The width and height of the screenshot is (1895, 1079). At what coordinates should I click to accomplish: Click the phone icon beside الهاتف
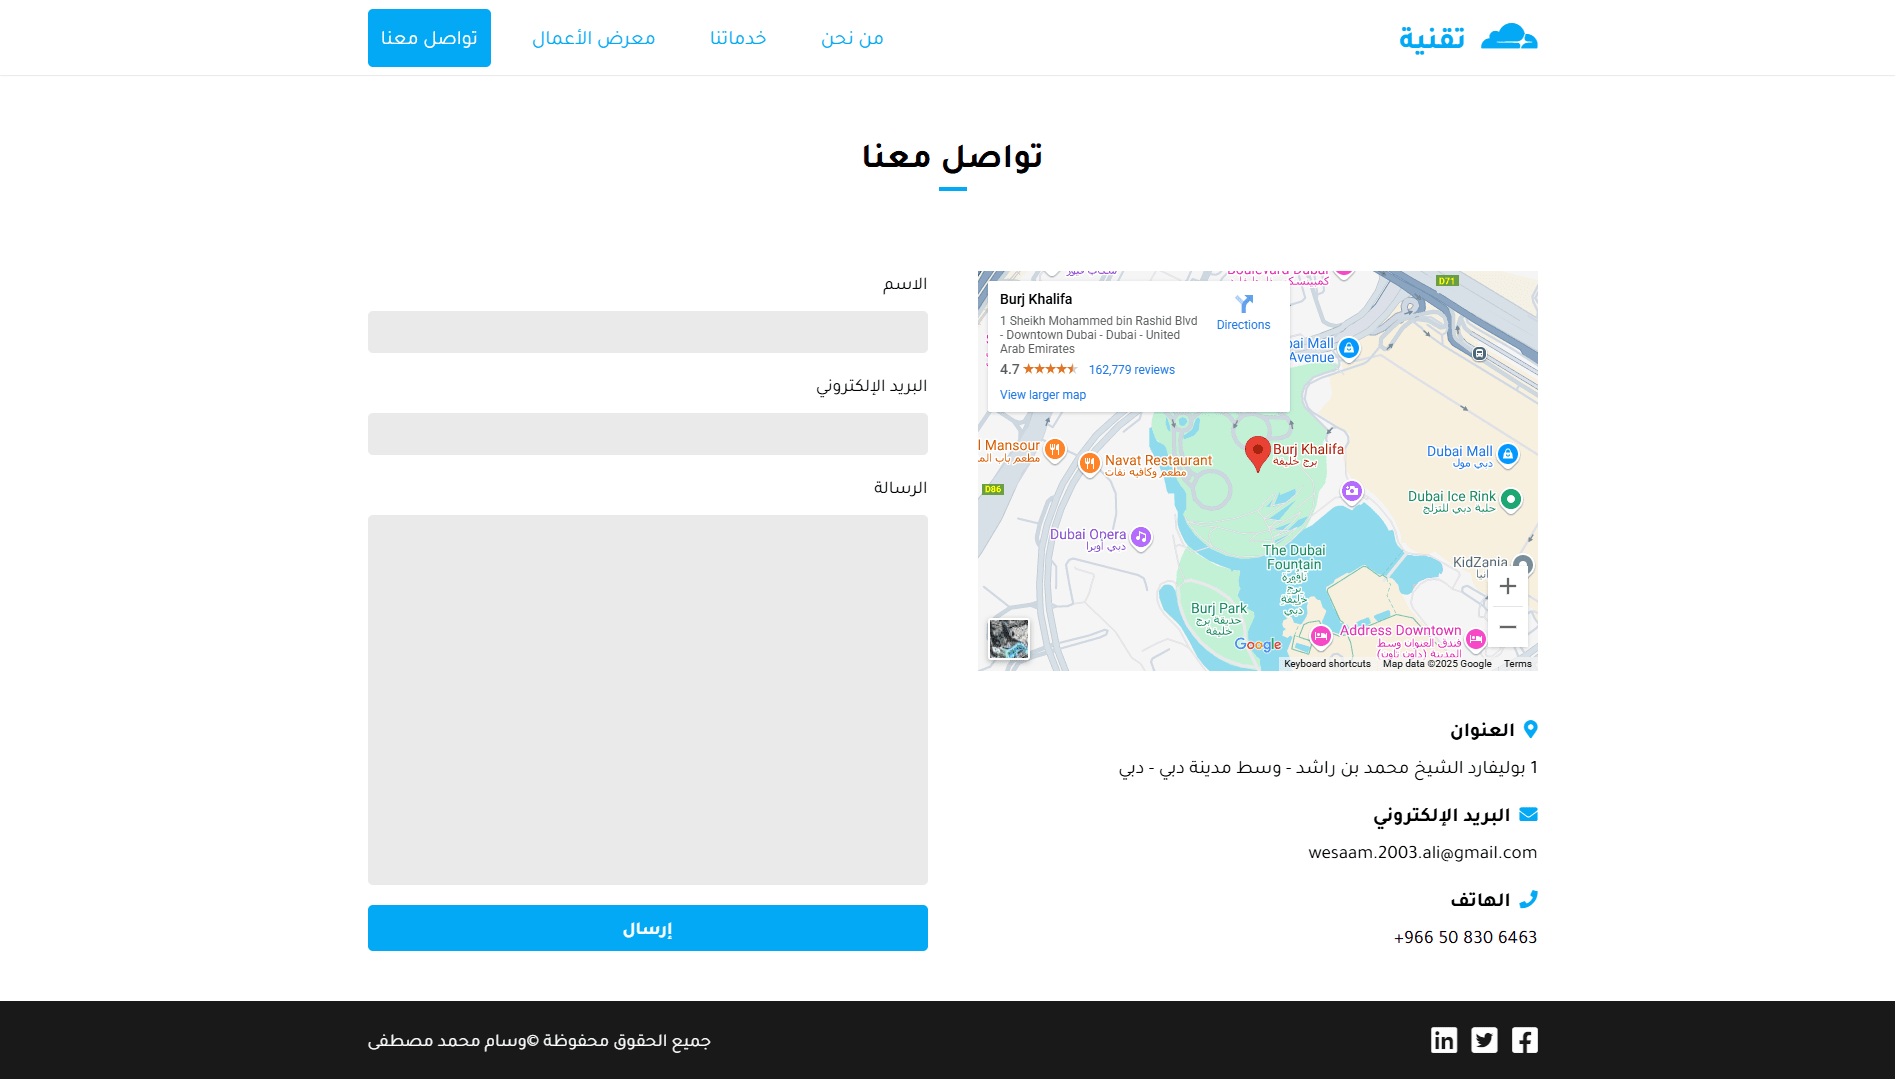tap(1528, 899)
